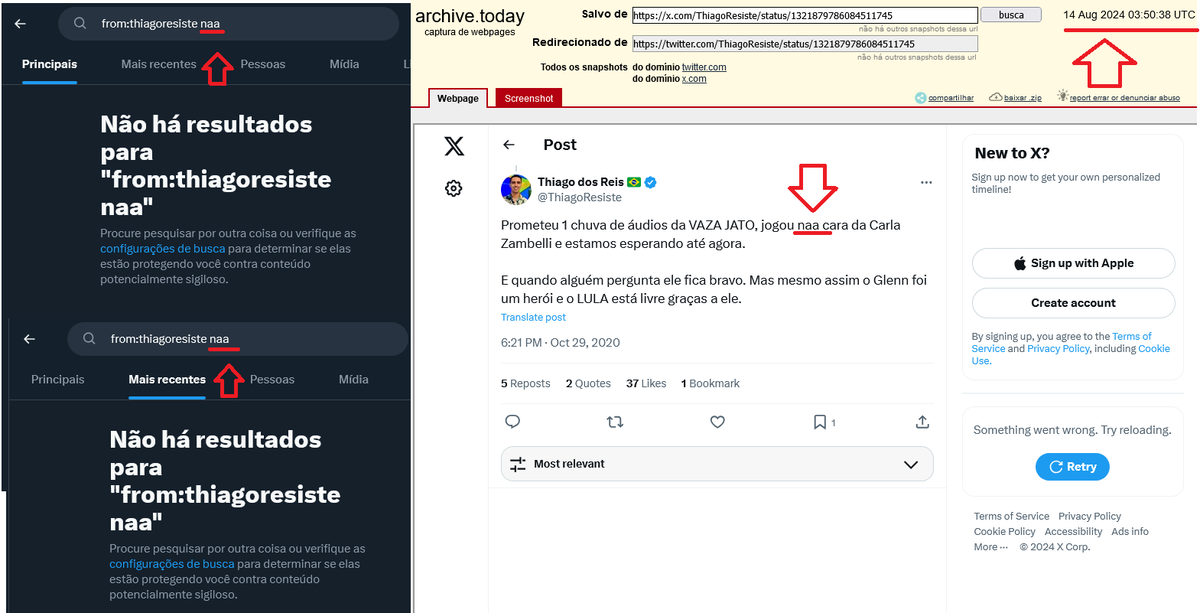Viewport: 1200px width, 613px height.
Task: Click back arrow next to Post heading
Action: 509,145
